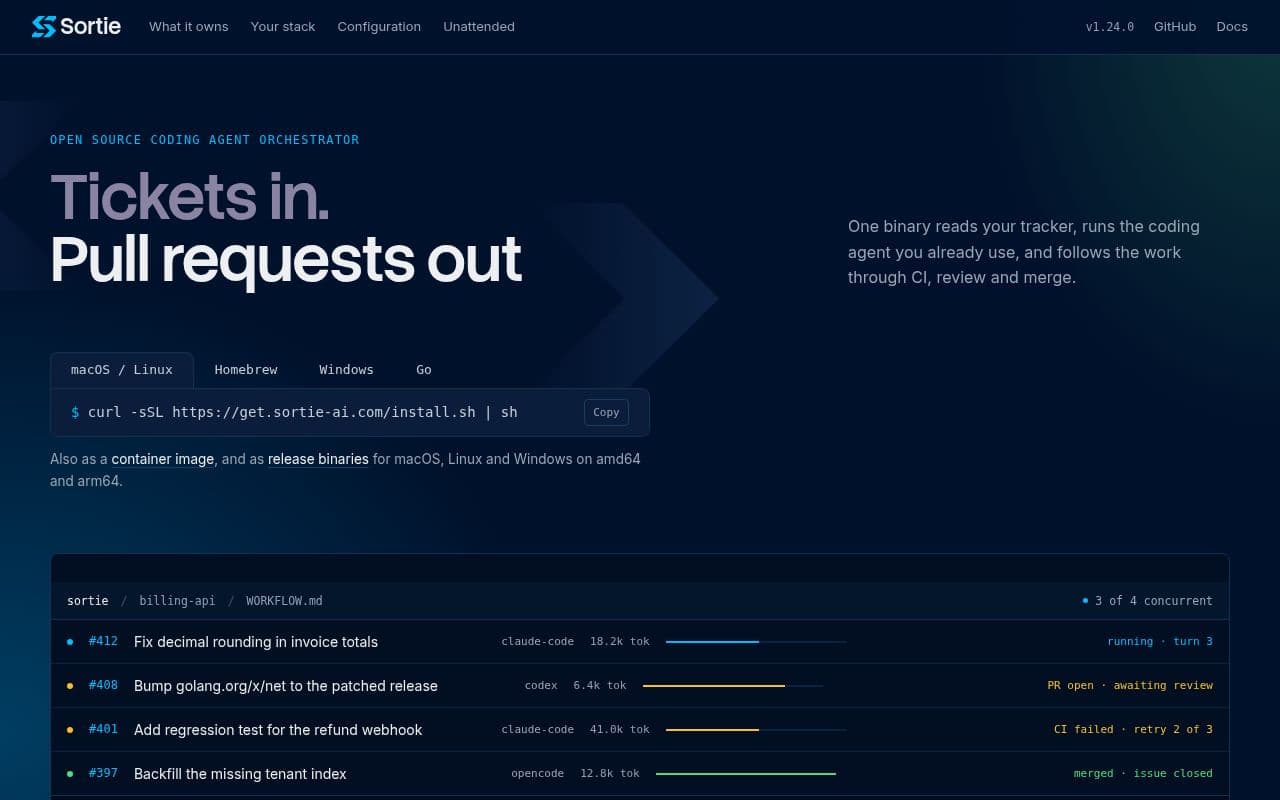Click the opencode agent label
This screenshot has height=800, width=1280.
tap(537, 773)
